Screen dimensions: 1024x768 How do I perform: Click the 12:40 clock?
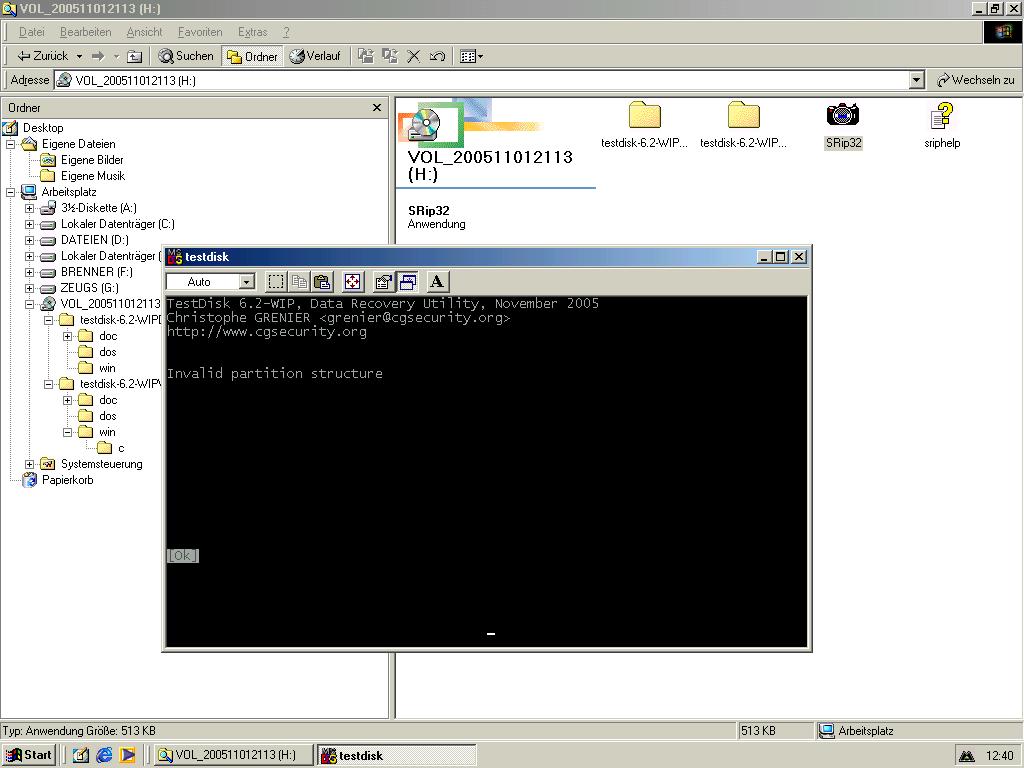pyautogui.click(x=999, y=756)
